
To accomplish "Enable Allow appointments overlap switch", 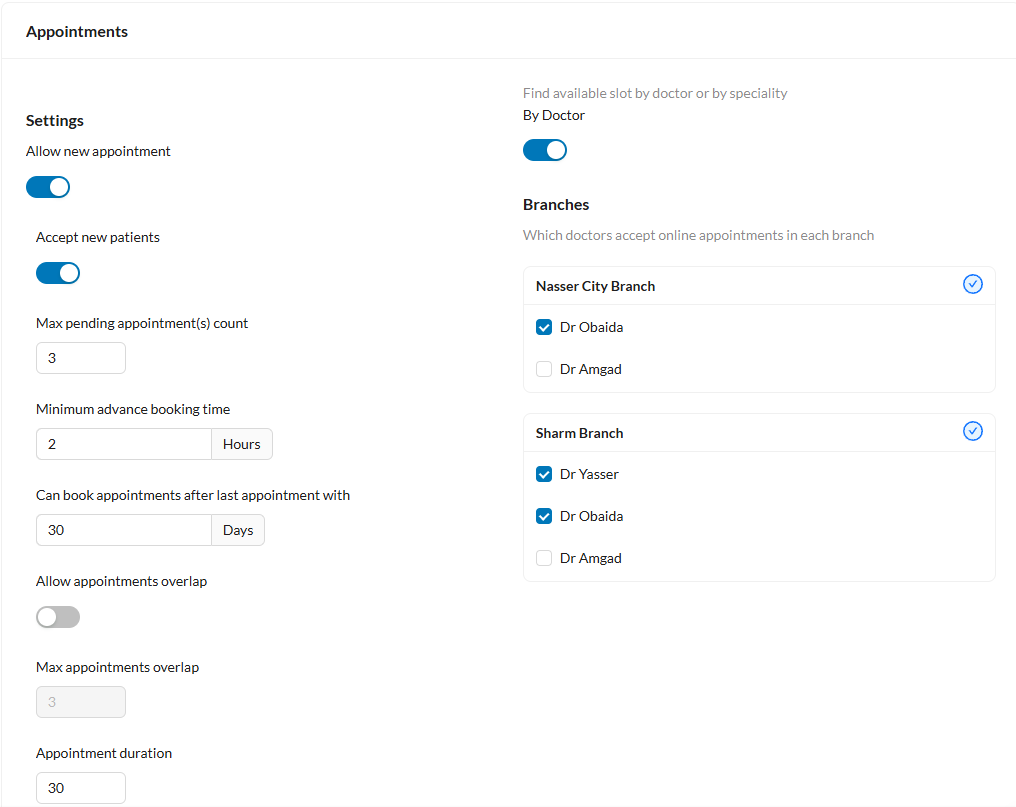I will coord(58,617).
